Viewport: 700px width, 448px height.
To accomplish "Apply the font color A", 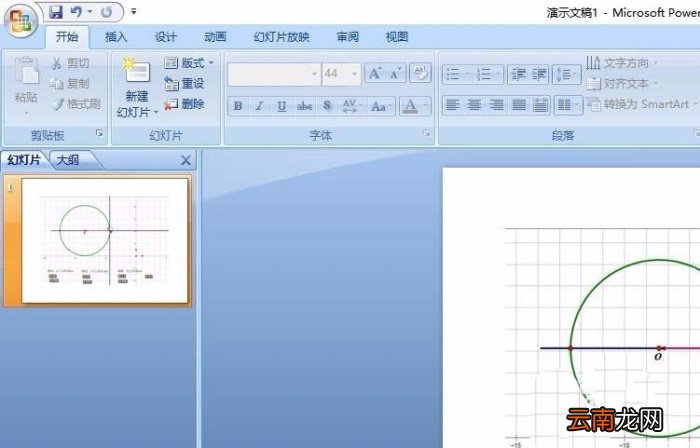I will 410,106.
